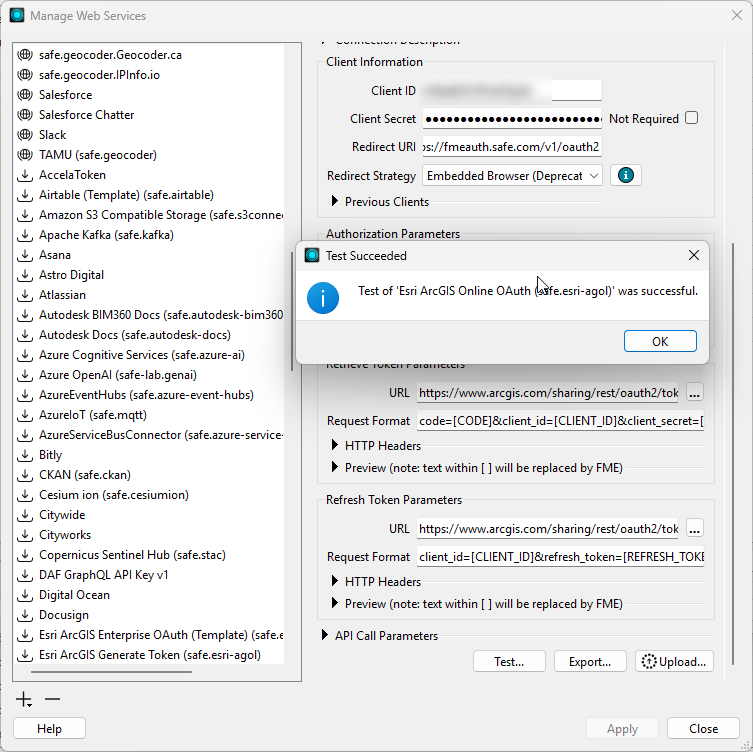Image resolution: width=753 pixels, height=752 pixels.
Task: Click the download icon next to AccelaToken
Action: coord(25,175)
